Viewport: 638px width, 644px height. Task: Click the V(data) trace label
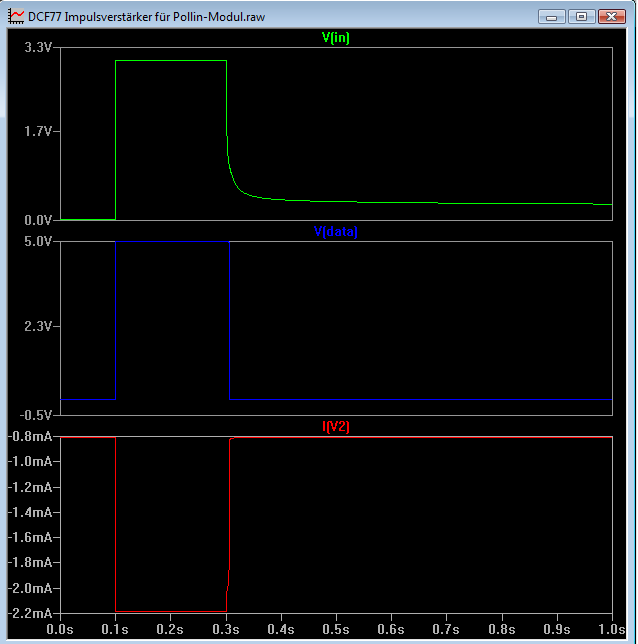[336, 231]
